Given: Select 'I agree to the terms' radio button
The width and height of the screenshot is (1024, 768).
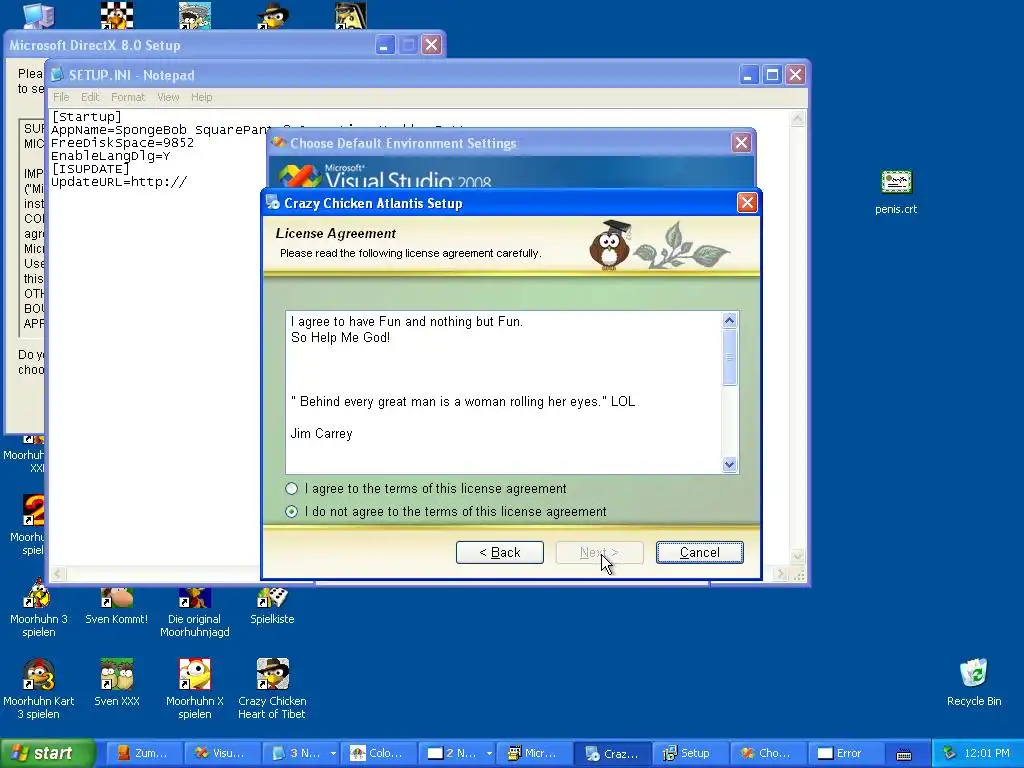Looking at the screenshot, I should [x=291, y=488].
